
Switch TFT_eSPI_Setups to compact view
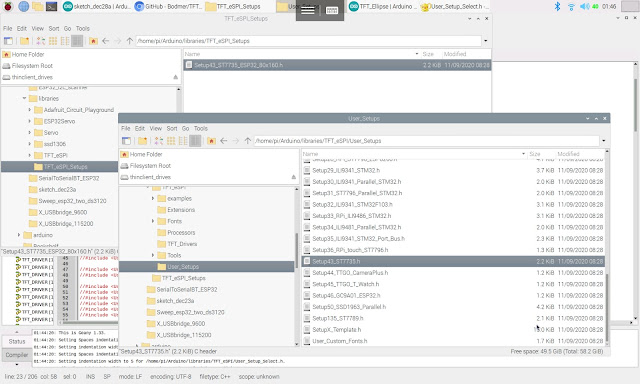pyautogui.click(x=65, y=41)
